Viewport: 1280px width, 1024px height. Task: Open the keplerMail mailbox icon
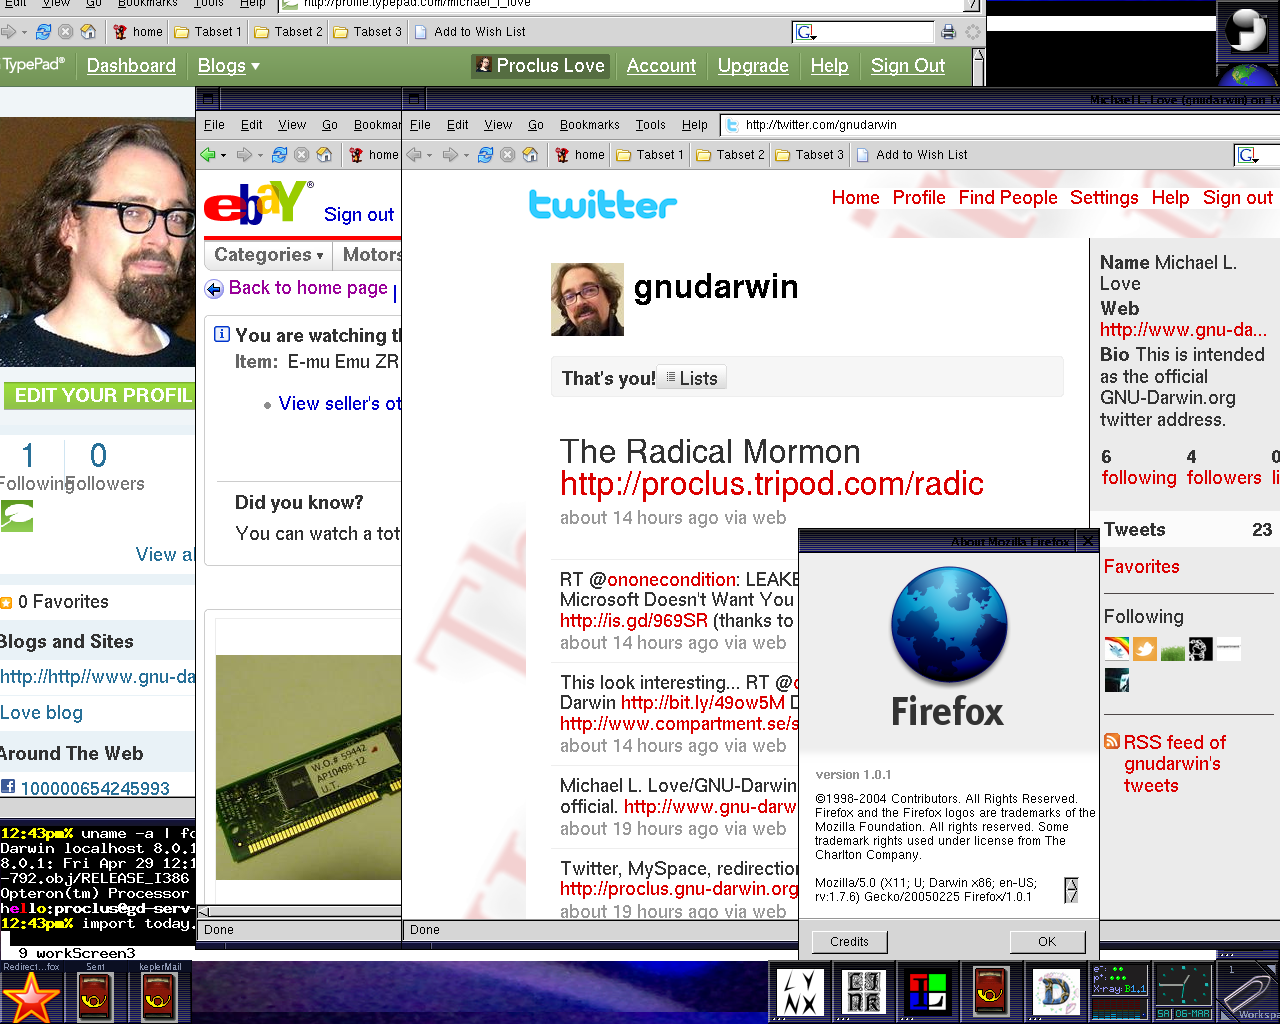click(159, 997)
